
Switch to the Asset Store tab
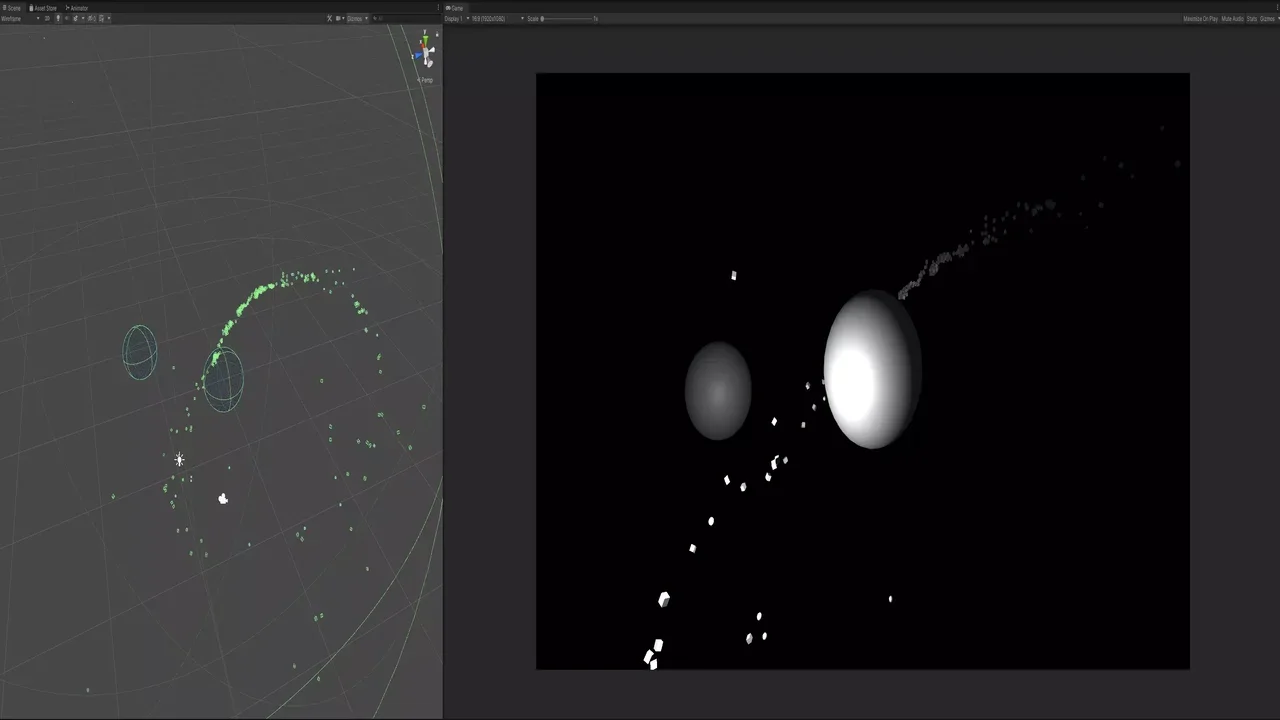click(x=43, y=8)
